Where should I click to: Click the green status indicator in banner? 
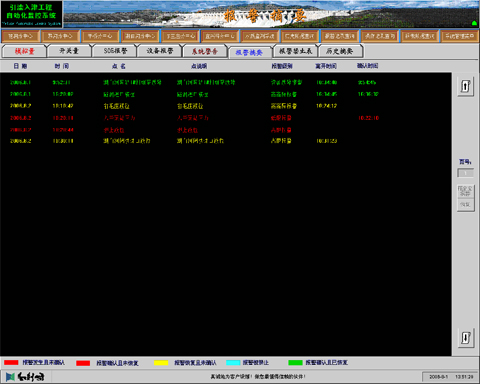(474, 23)
